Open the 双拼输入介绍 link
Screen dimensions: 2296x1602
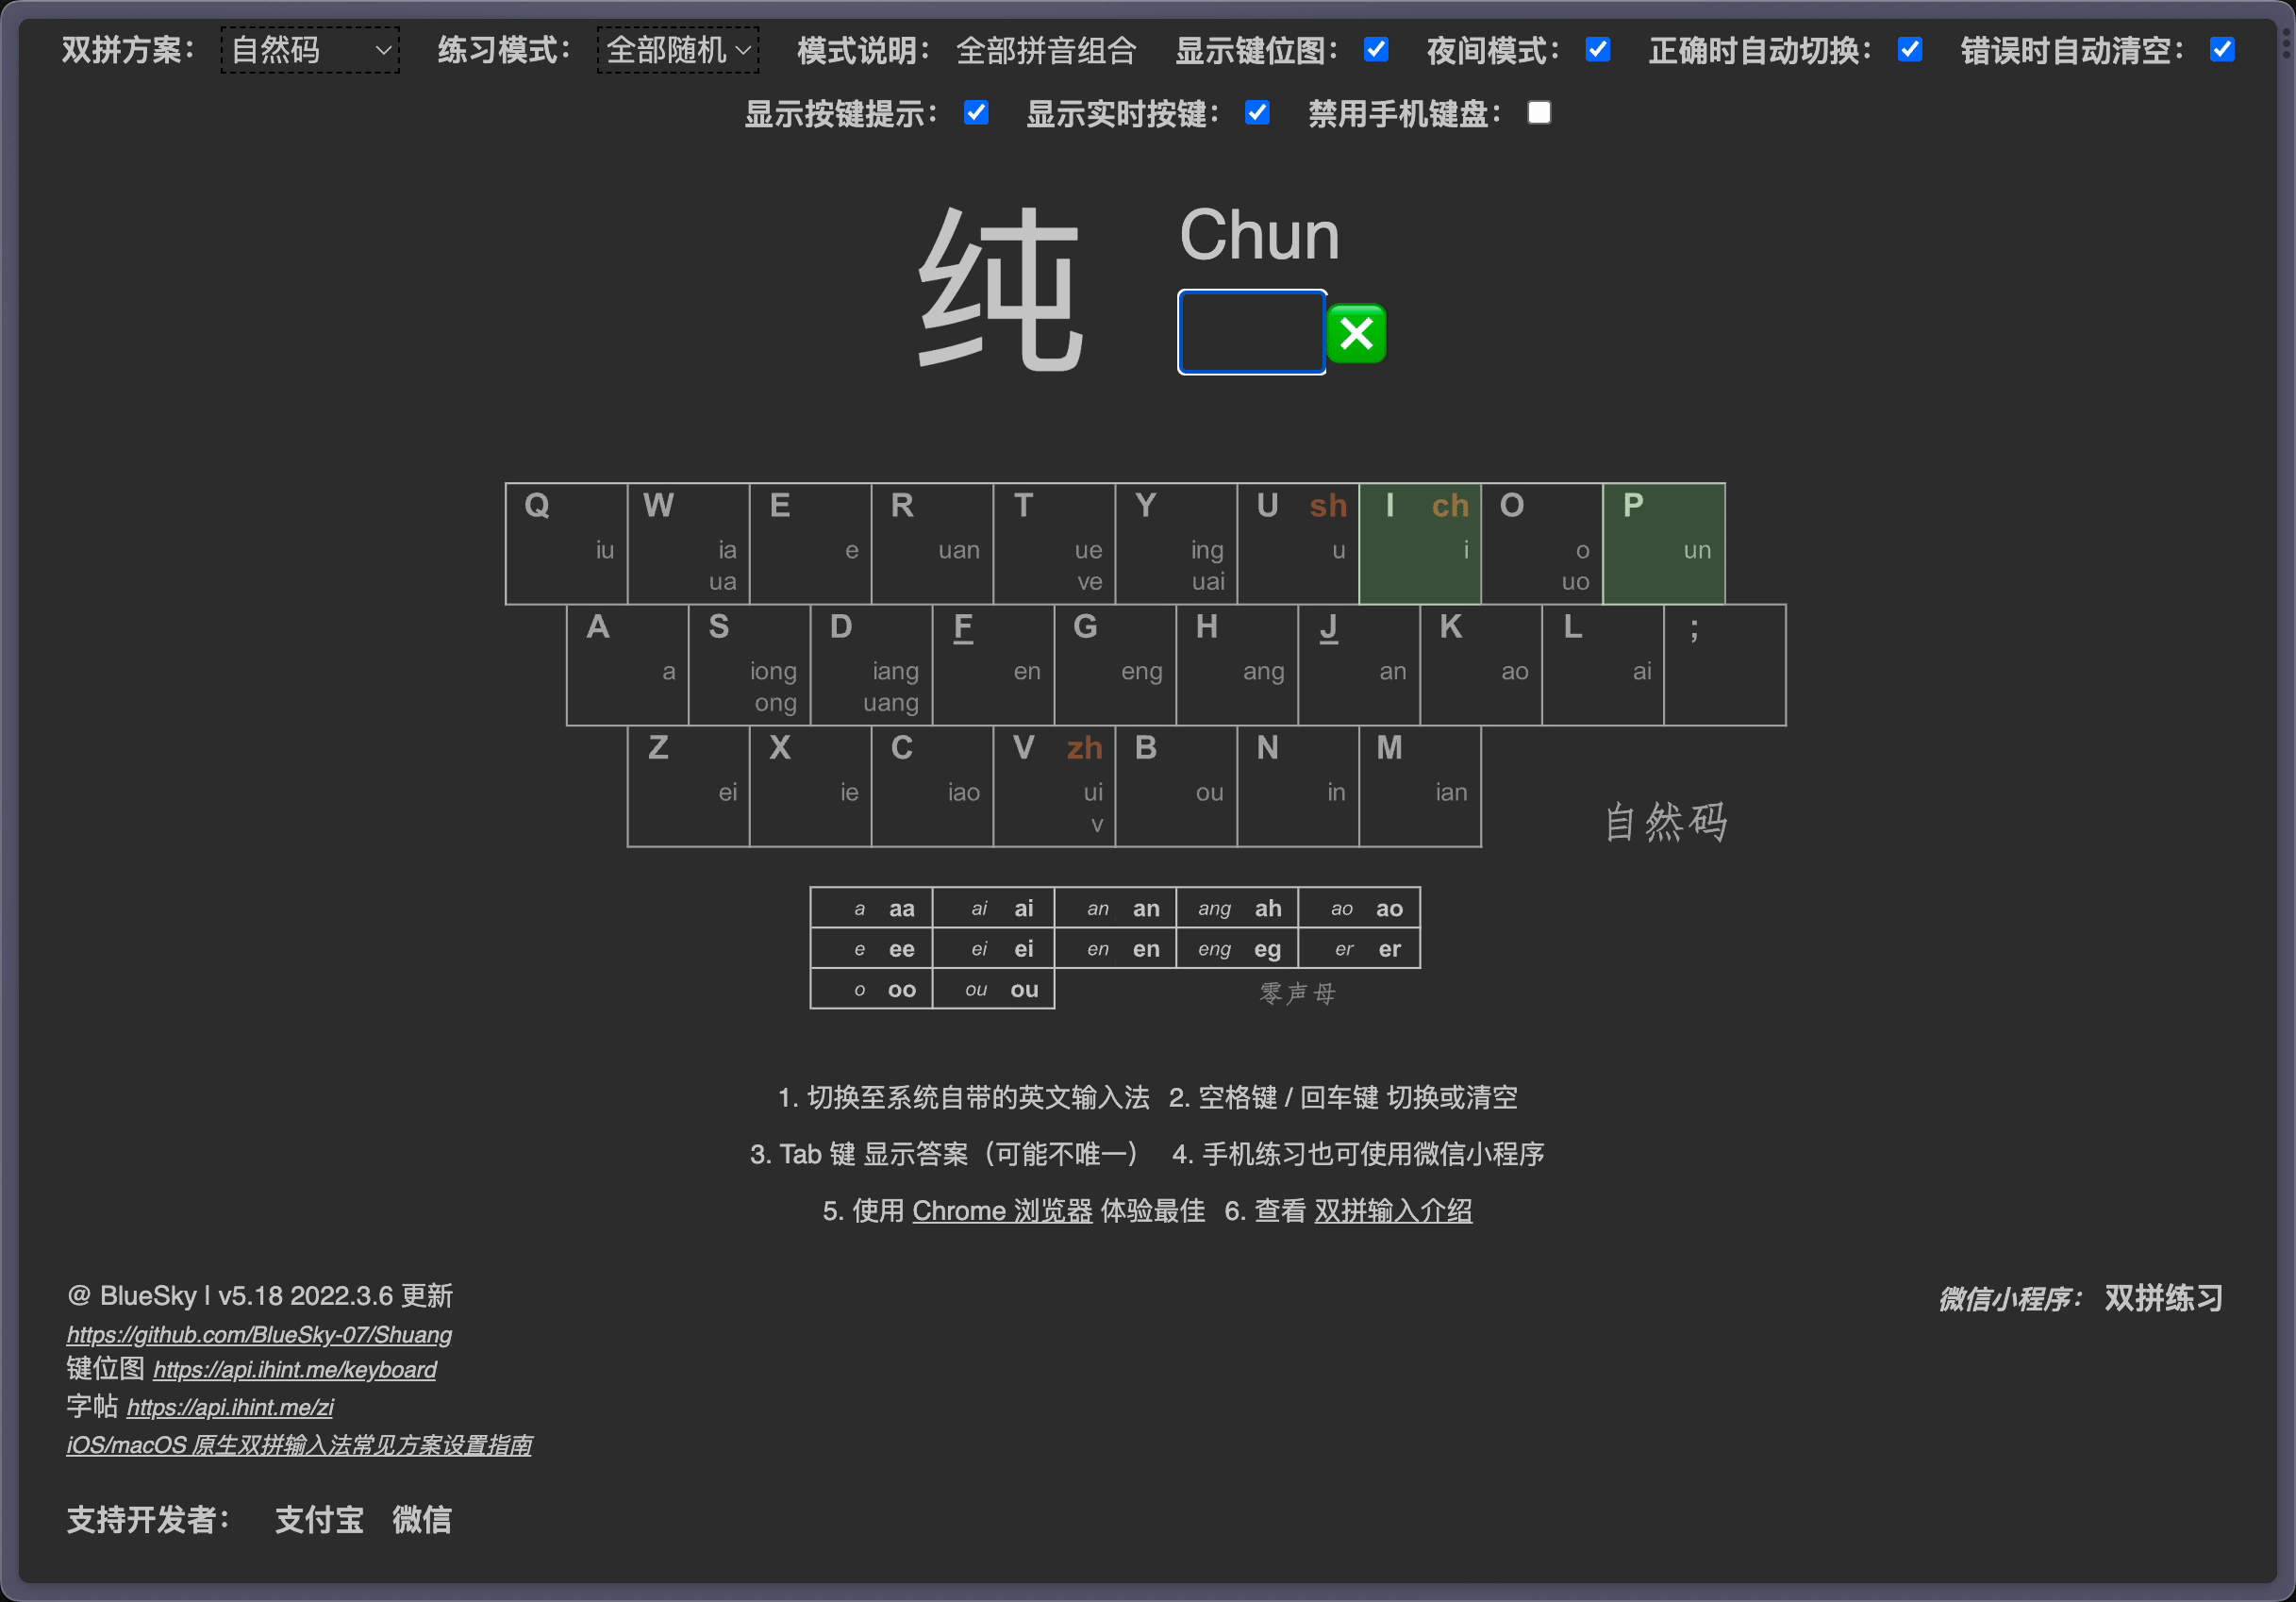1392,1210
